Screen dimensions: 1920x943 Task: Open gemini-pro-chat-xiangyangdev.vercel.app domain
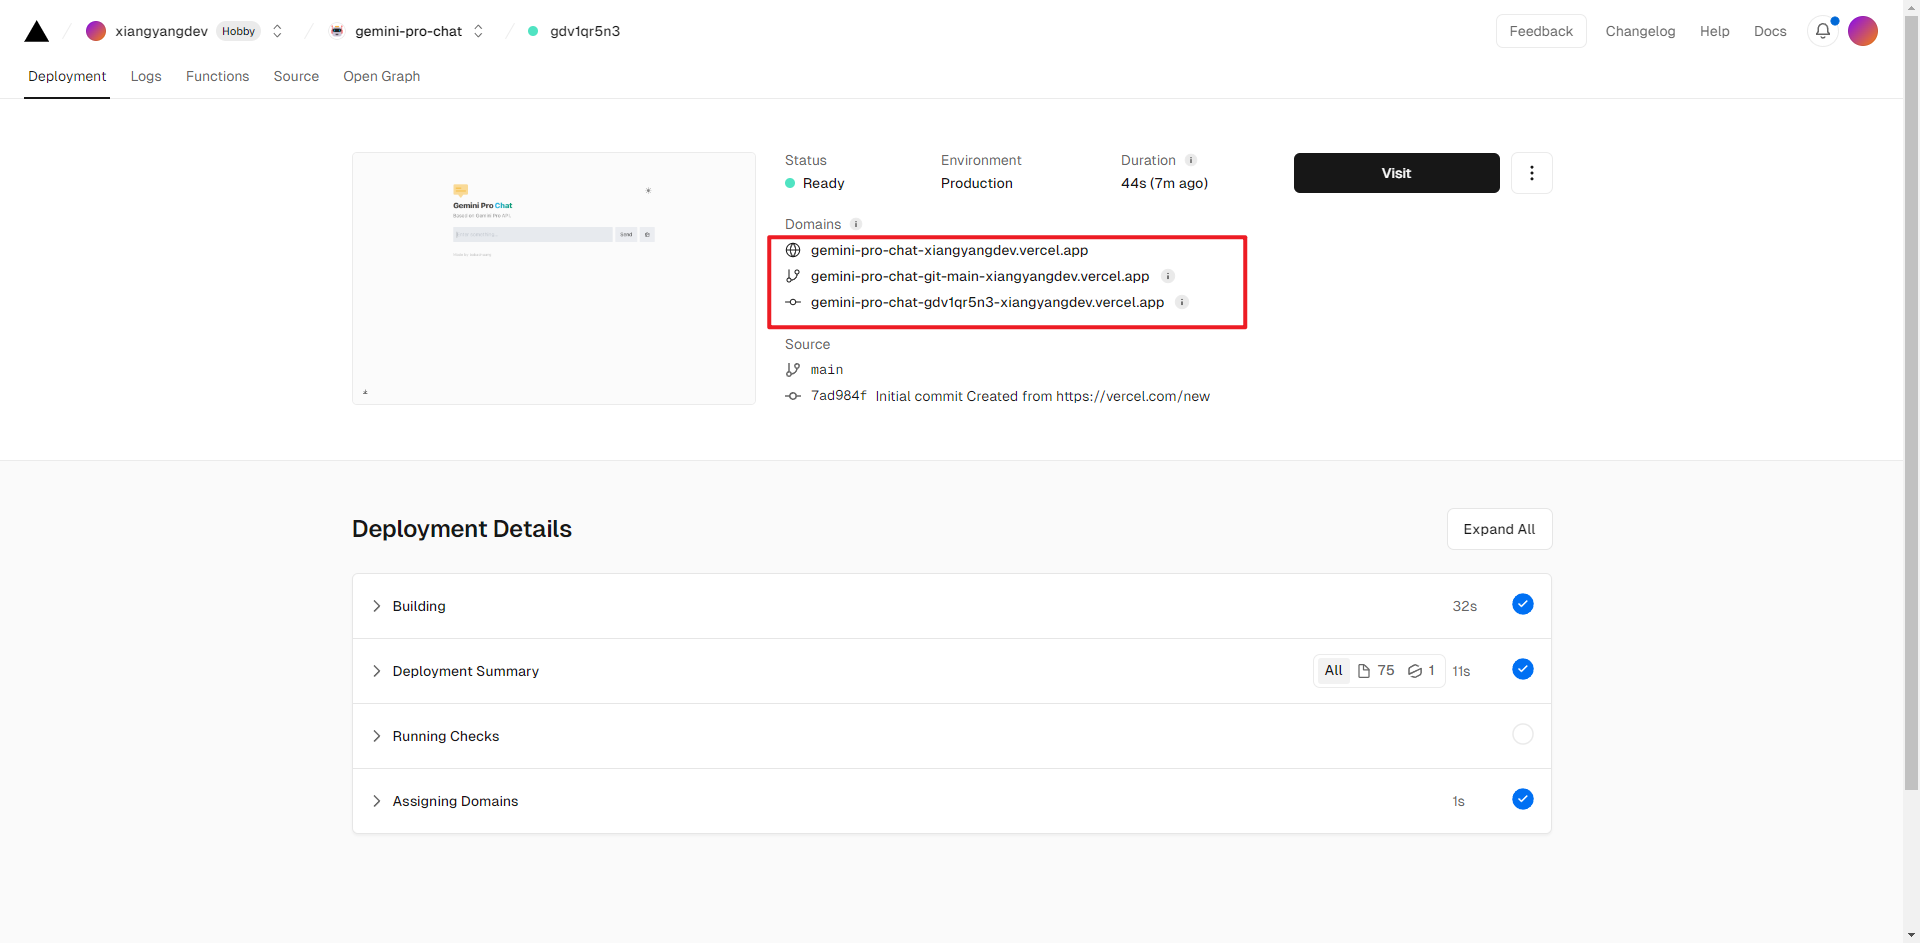[949, 250]
